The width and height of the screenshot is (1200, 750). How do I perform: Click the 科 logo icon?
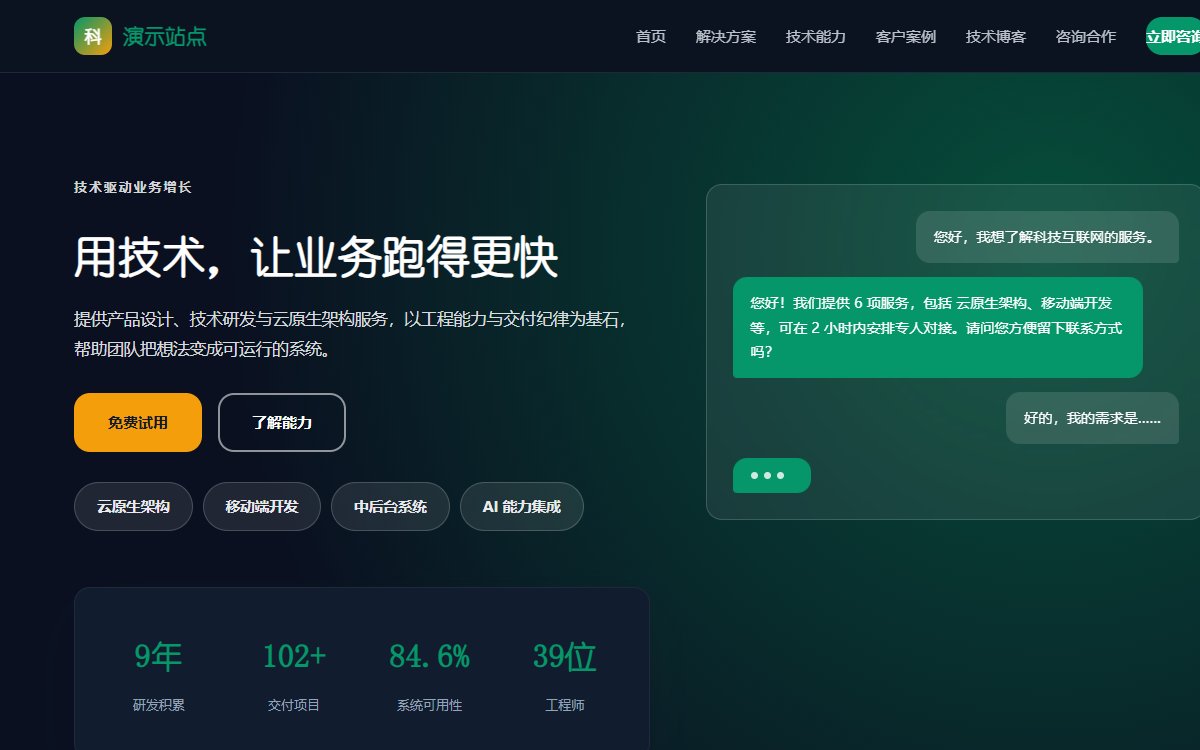coord(92,36)
